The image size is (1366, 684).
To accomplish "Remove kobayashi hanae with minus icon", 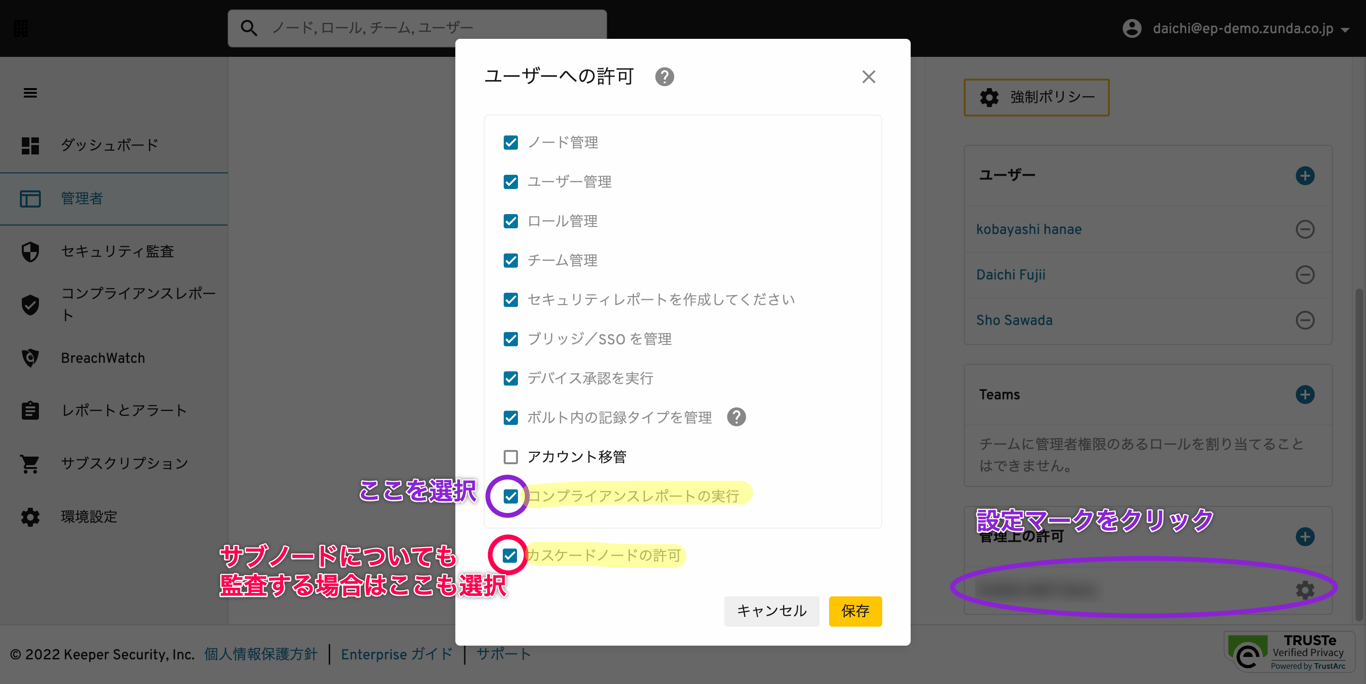I will (x=1305, y=230).
